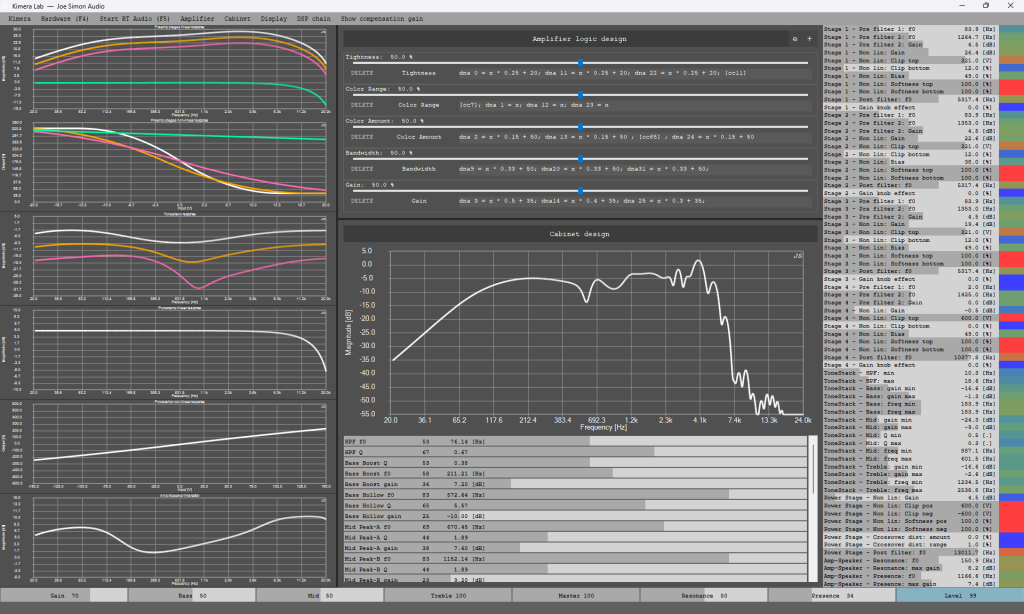Open the Cabinet menu in the menu bar
This screenshot has width=1024, height=614.
point(237,19)
